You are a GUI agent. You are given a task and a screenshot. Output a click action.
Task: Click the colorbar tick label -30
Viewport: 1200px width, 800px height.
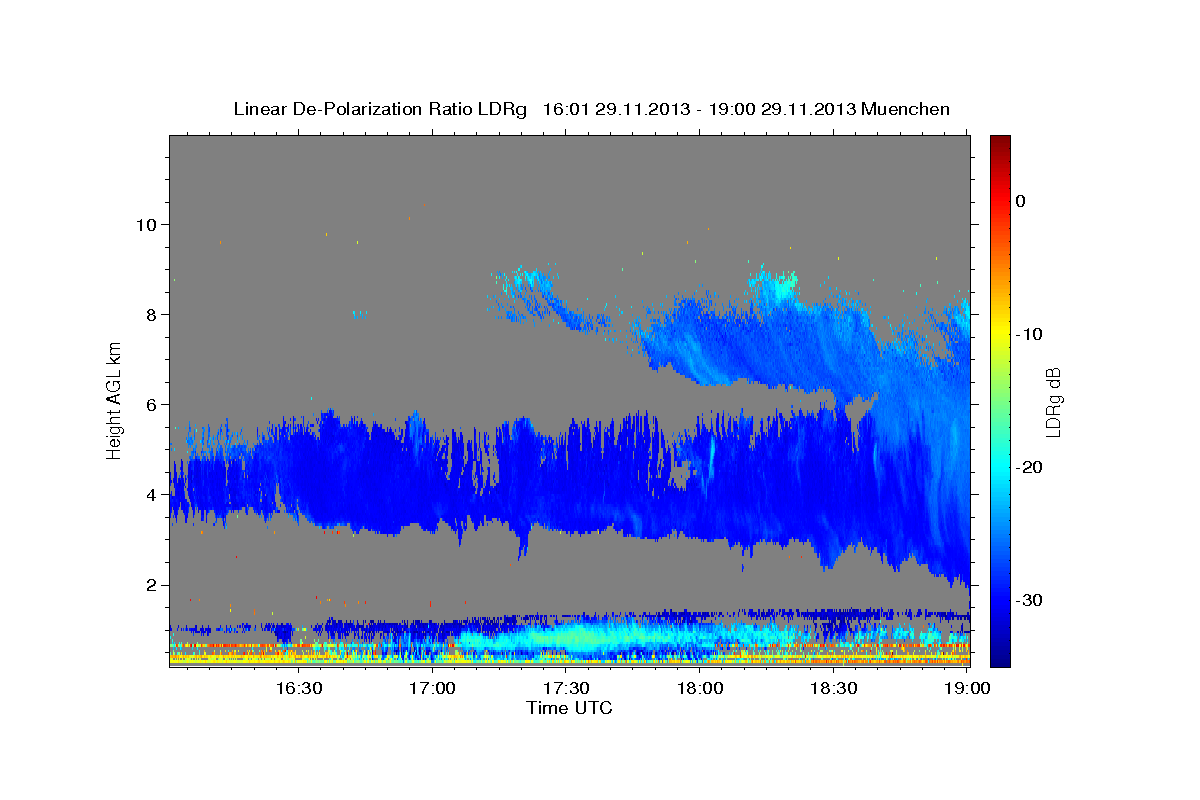click(x=1029, y=600)
